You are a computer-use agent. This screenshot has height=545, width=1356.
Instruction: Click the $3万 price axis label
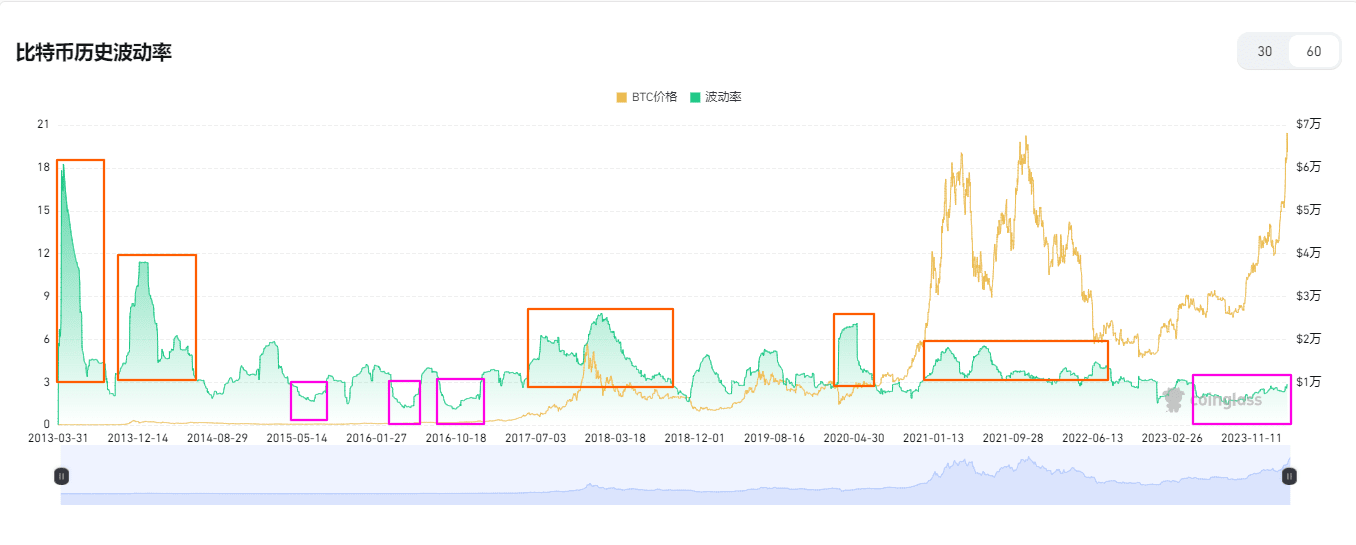coord(1308,296)
